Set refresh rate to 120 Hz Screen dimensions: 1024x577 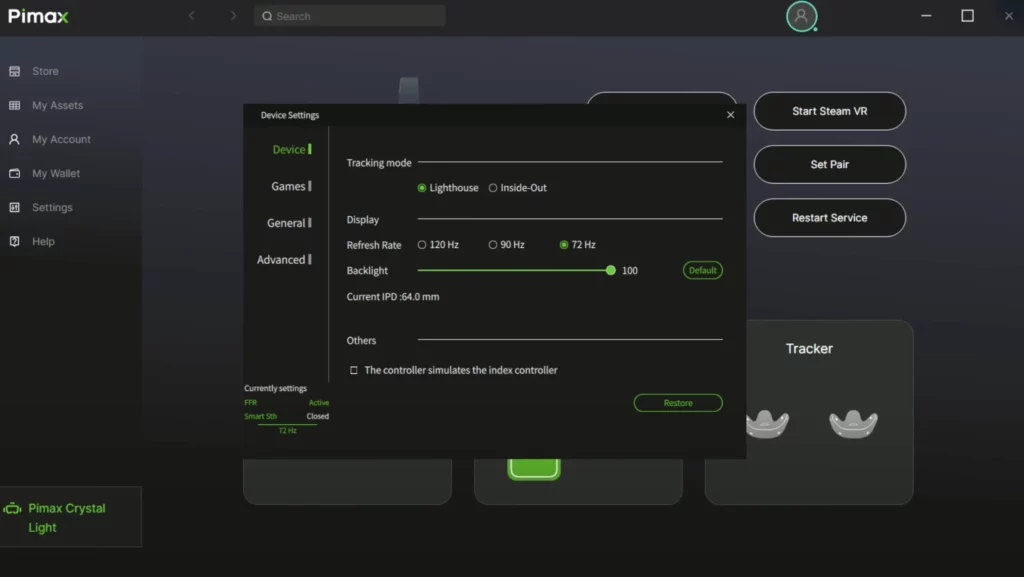click(438, 245)
